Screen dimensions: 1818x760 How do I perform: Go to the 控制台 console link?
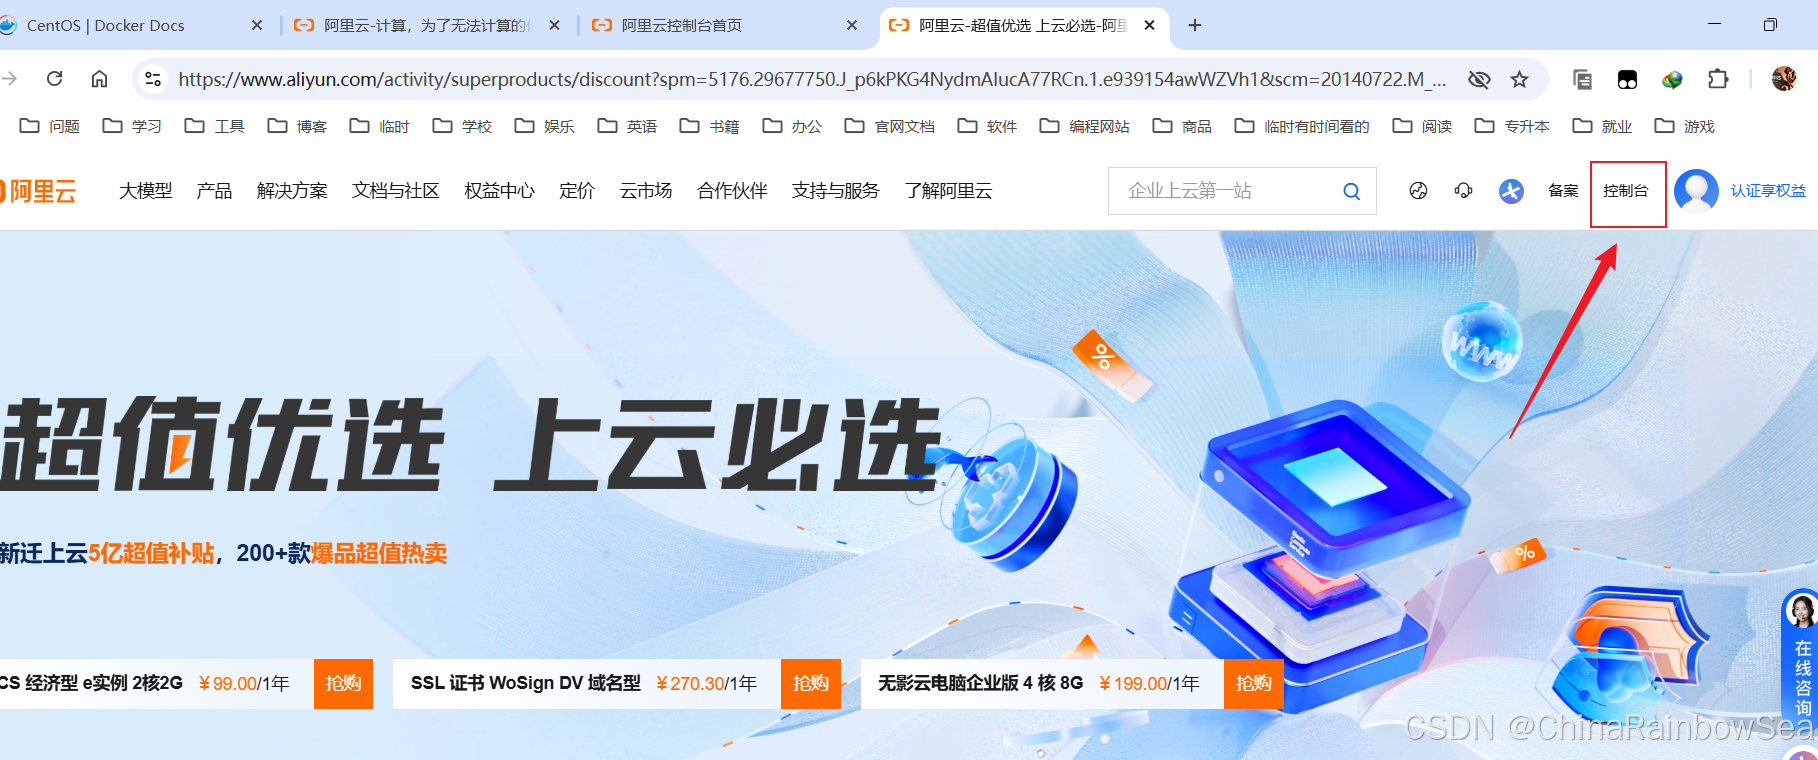[x=1626, y=191]
